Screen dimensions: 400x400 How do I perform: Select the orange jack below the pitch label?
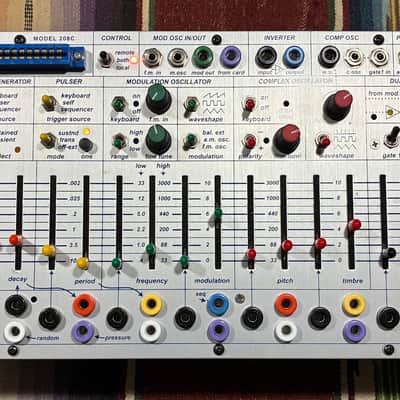pos(286,304)
